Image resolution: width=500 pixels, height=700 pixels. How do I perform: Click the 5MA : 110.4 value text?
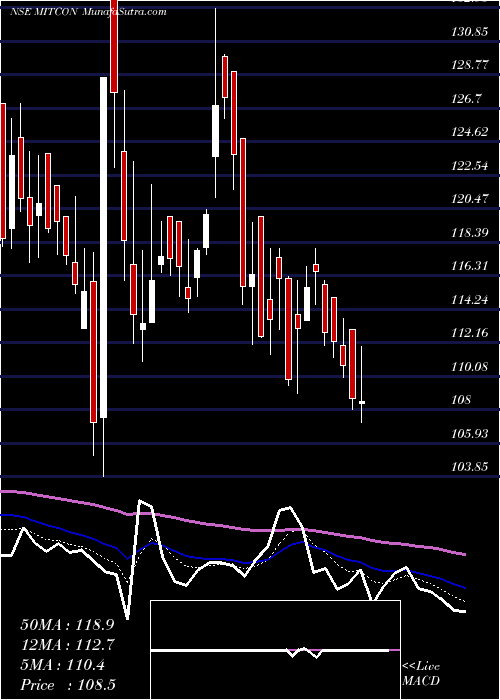[x=62, y=665]
